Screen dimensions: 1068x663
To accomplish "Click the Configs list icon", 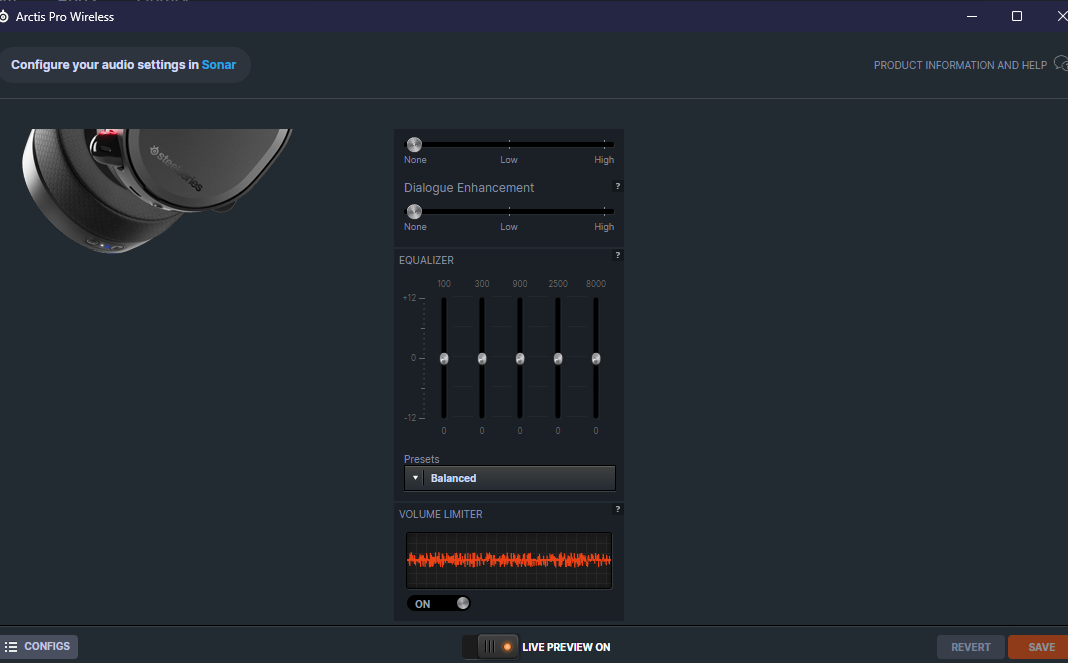I will pyautogui.click(x=11, y=647).
